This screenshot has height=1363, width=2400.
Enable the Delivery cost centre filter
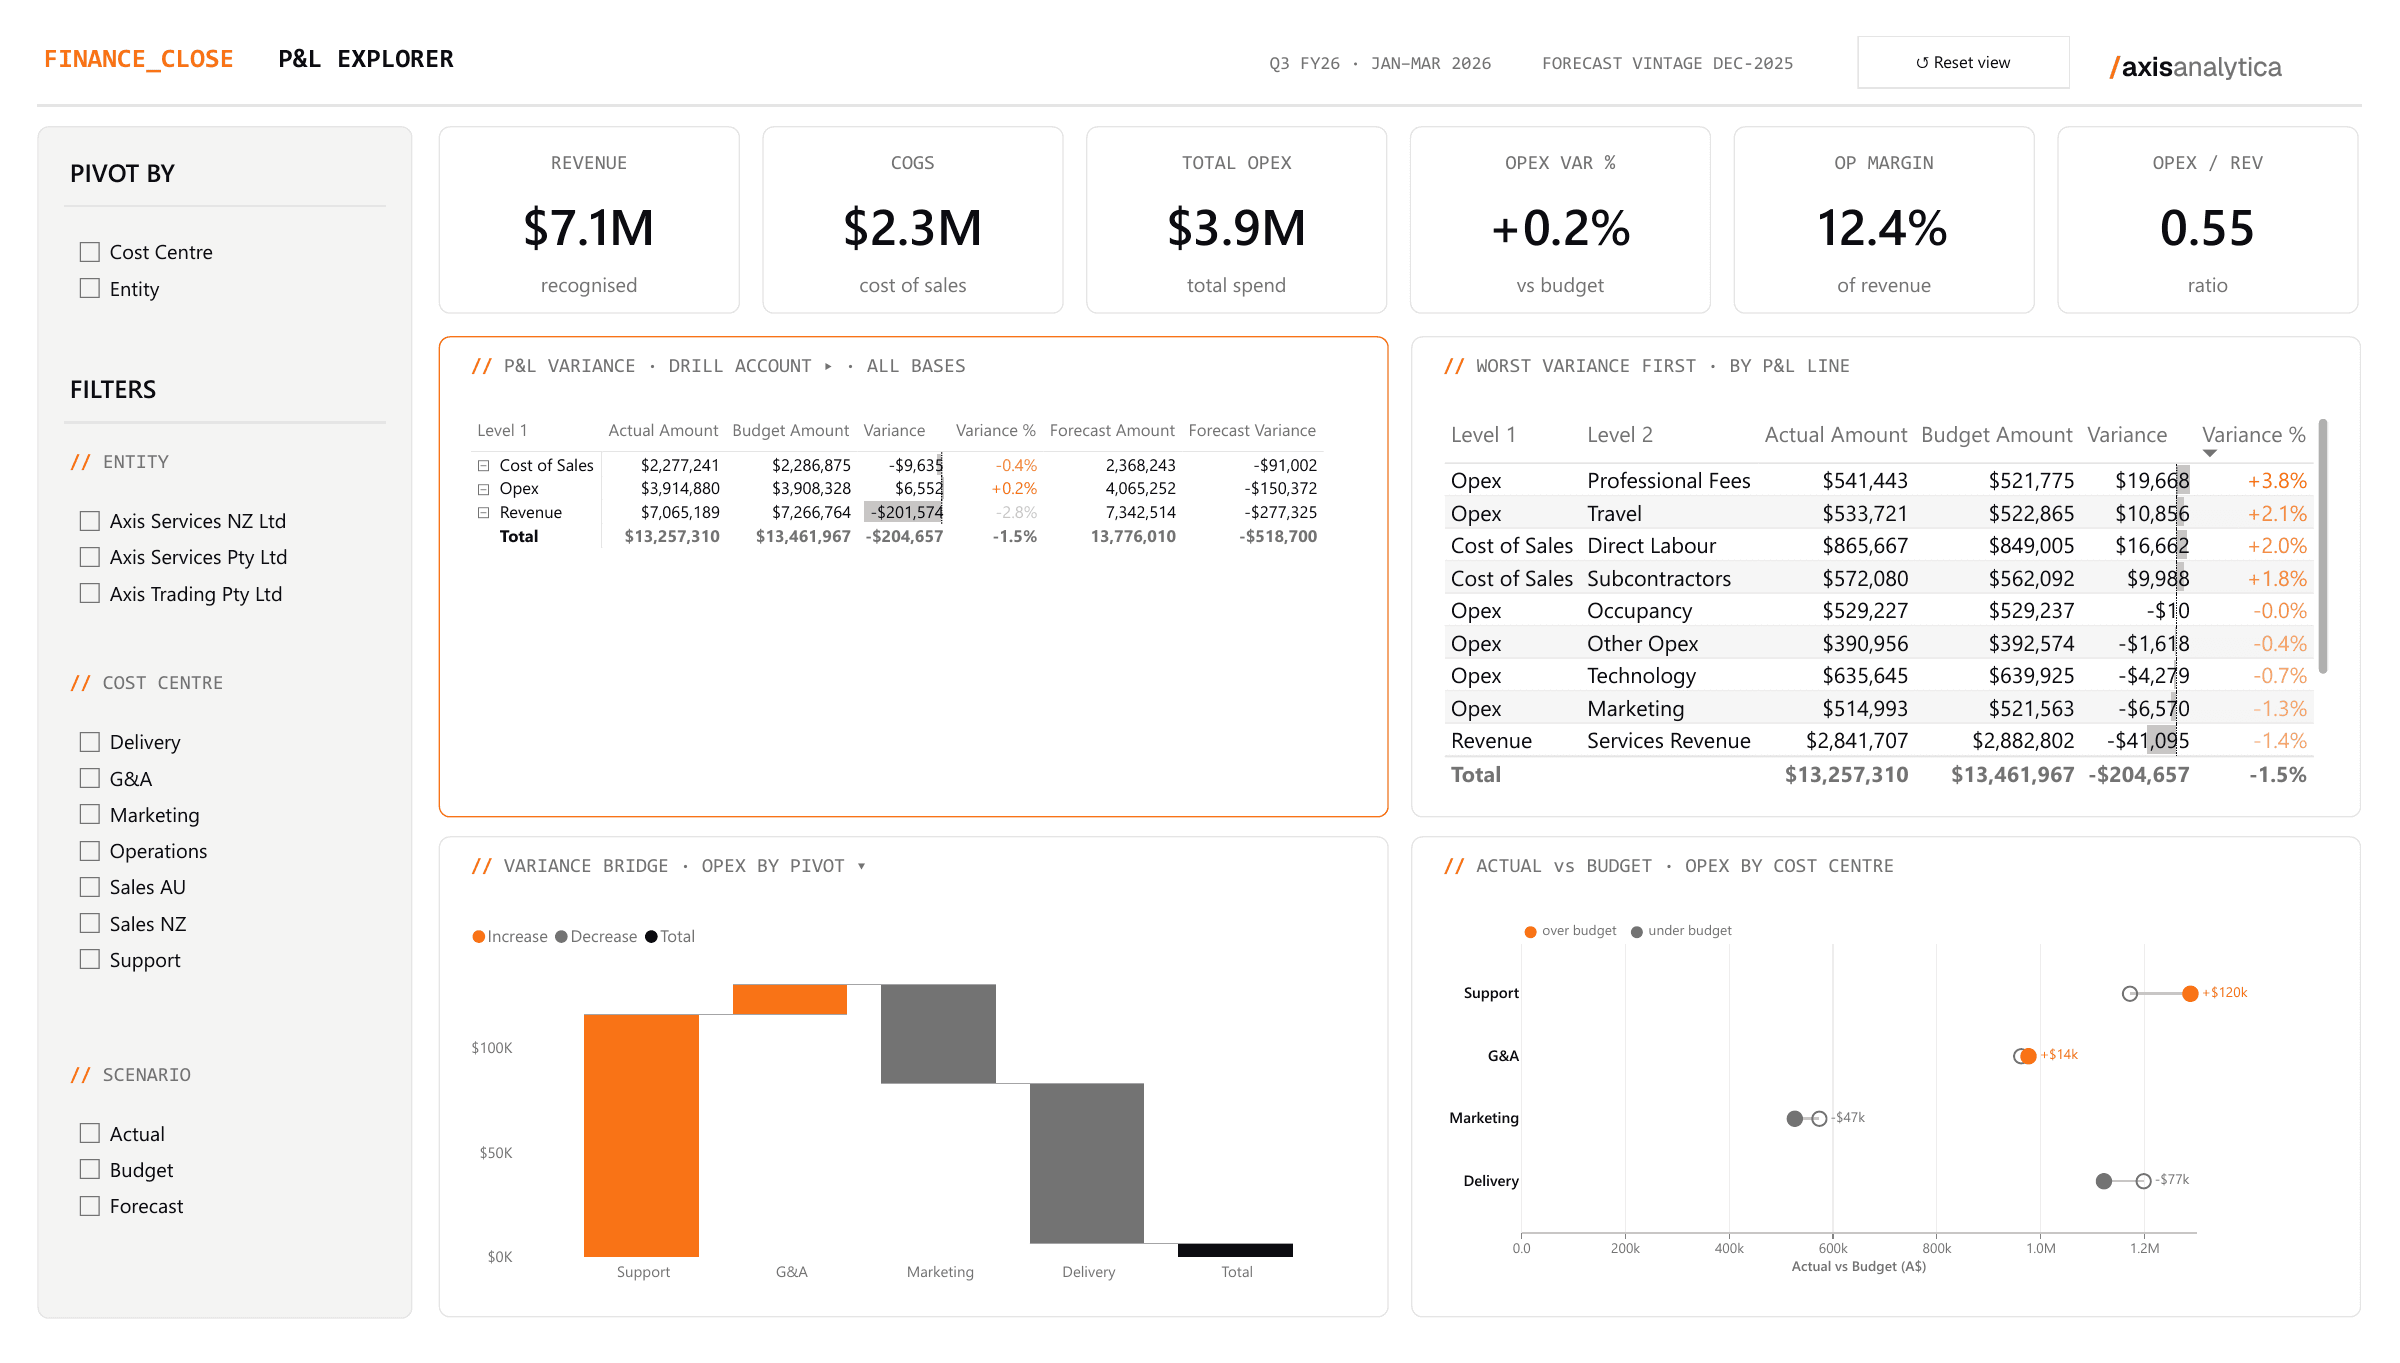(x=90, y=742)
